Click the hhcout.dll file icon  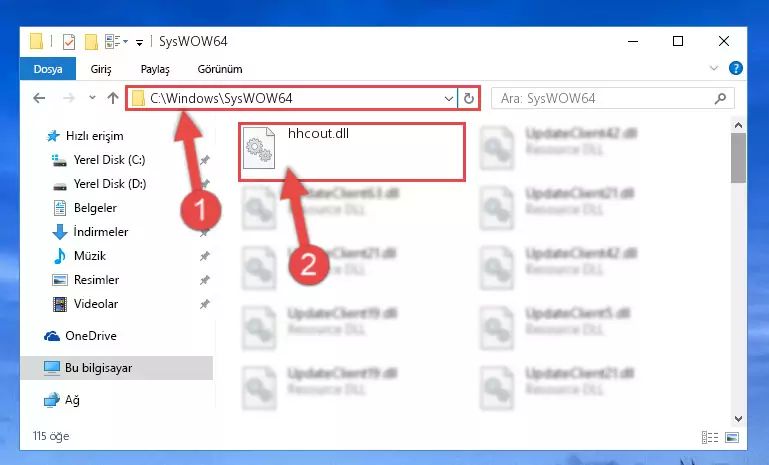[x=259, y=148]
